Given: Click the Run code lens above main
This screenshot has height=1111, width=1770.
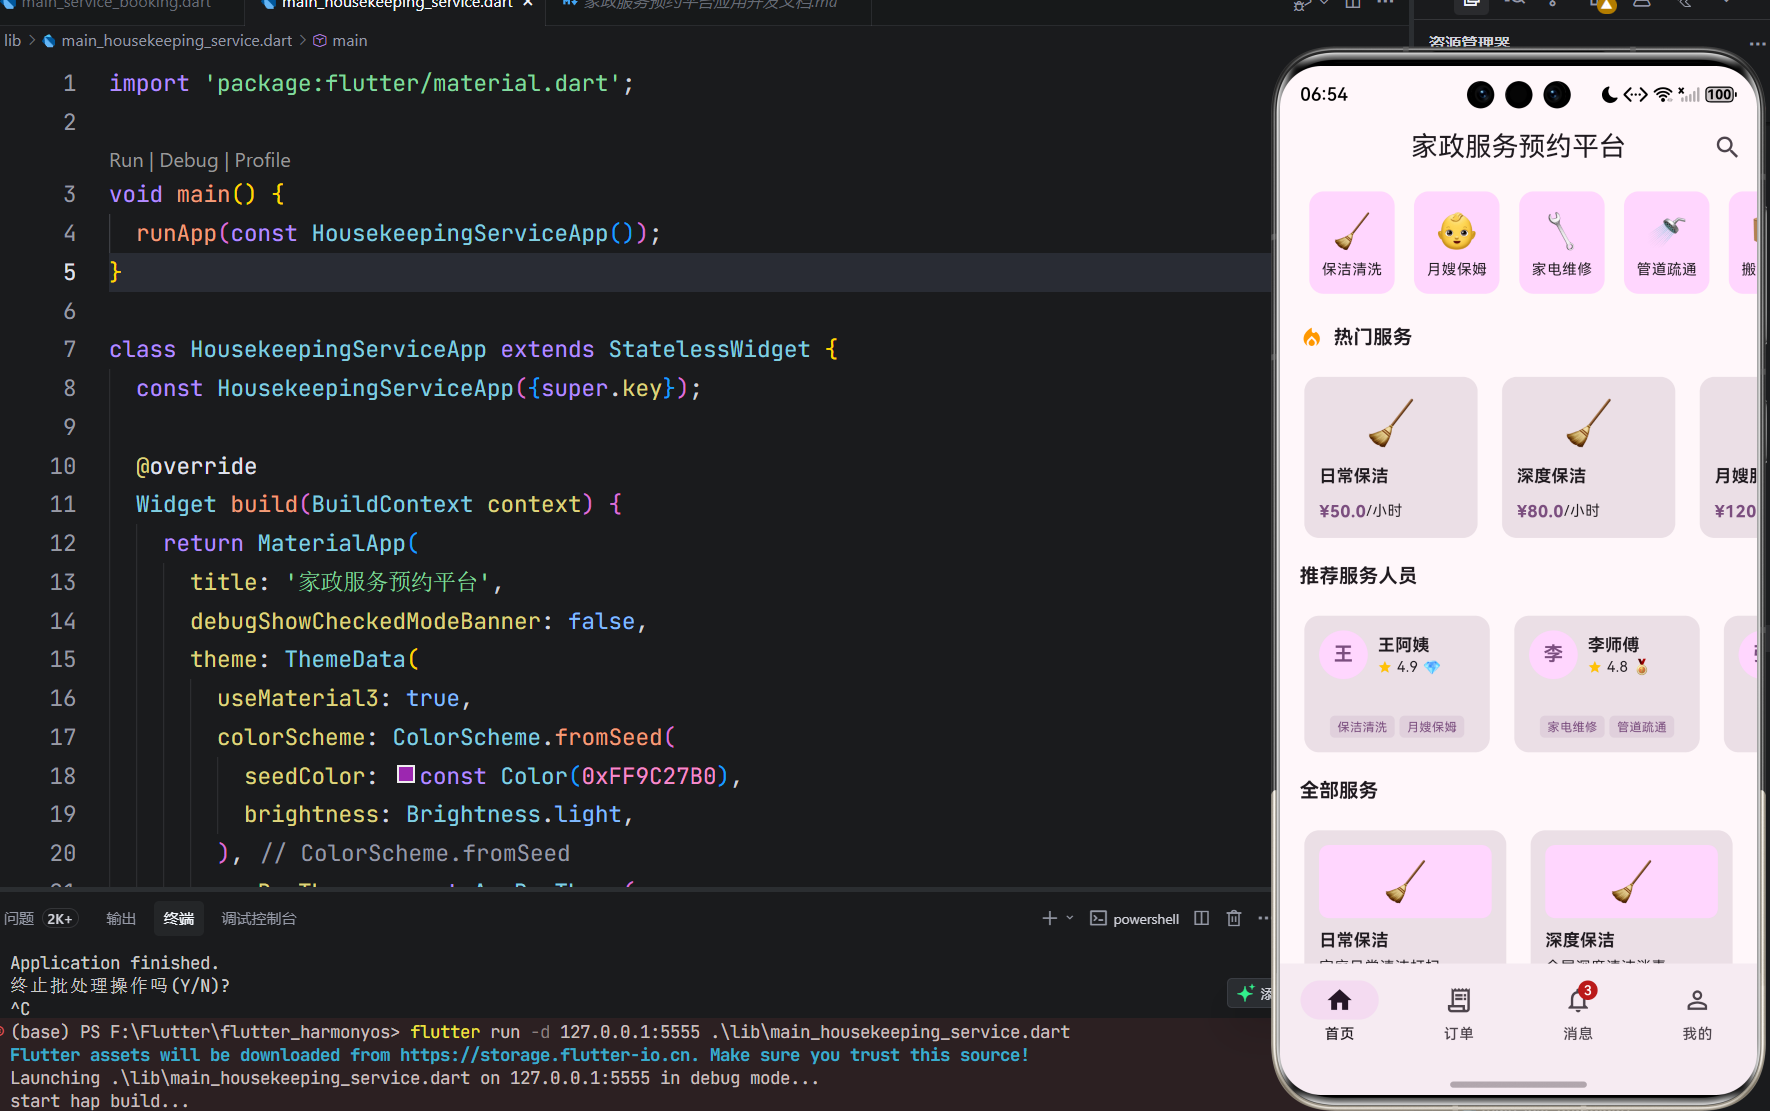Looking at the screenshot, I should [x=126, y=160].
